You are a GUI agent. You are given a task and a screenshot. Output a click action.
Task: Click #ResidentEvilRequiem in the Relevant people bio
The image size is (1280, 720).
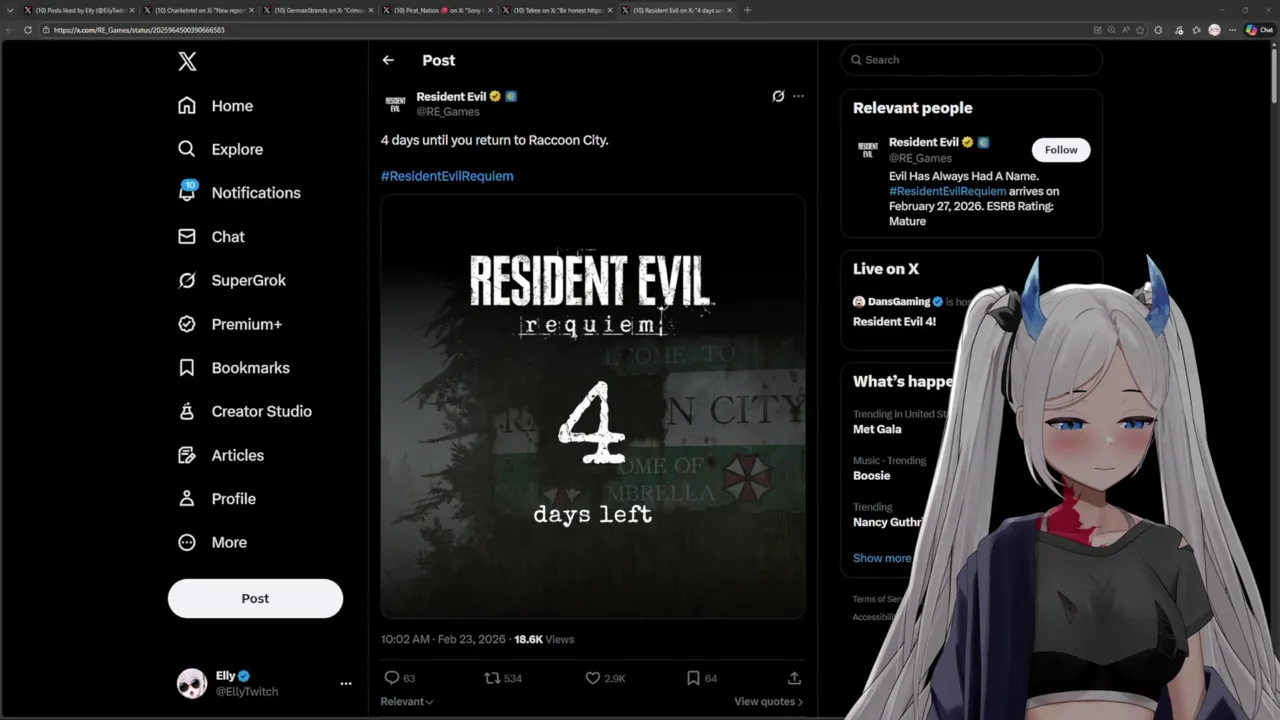(x=947, y=191)
